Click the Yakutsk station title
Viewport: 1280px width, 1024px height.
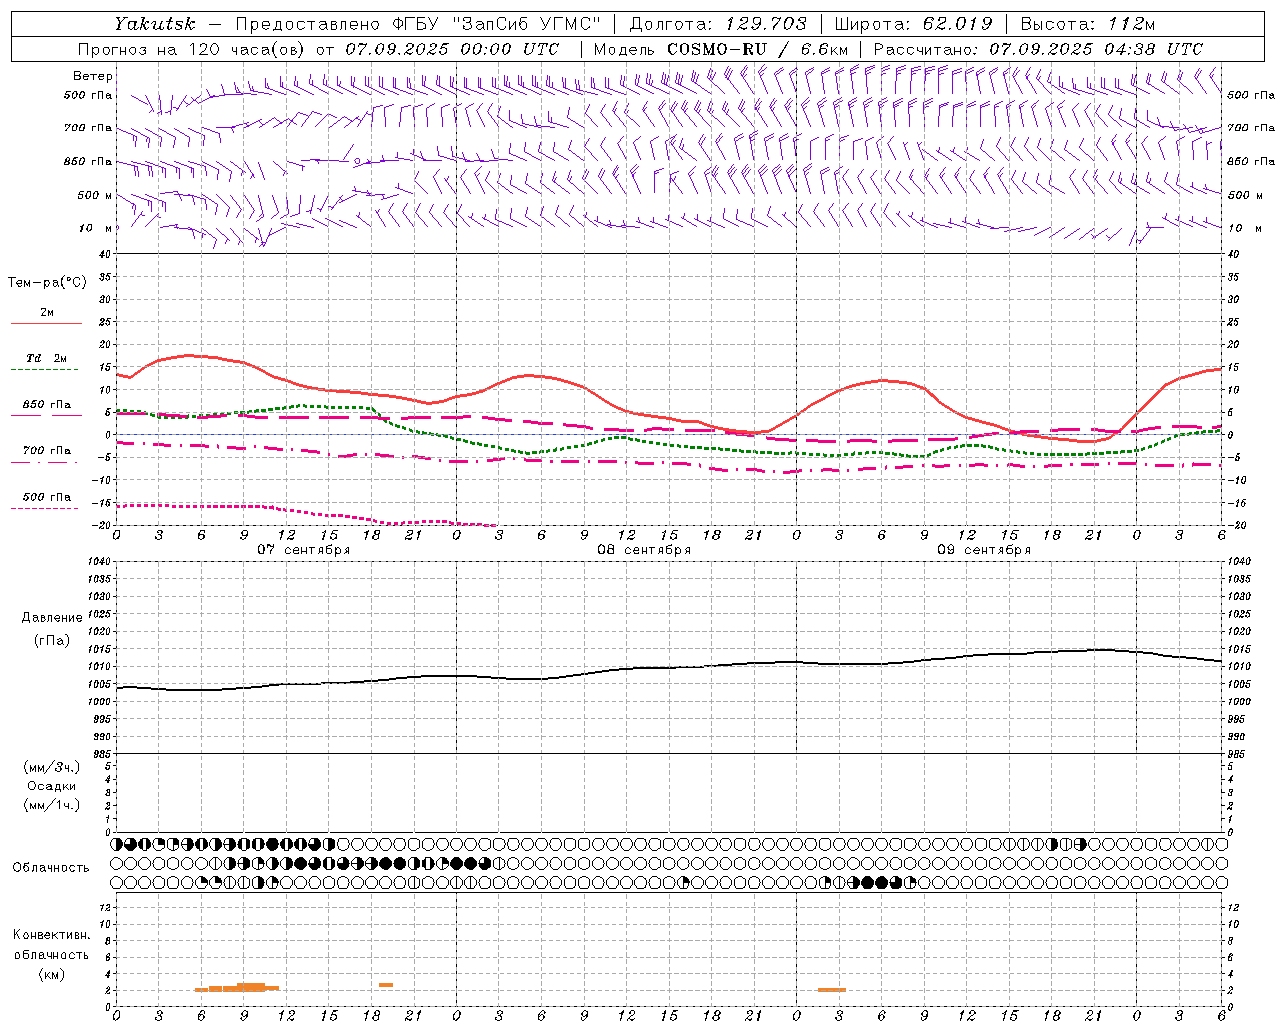pos(154,24)
